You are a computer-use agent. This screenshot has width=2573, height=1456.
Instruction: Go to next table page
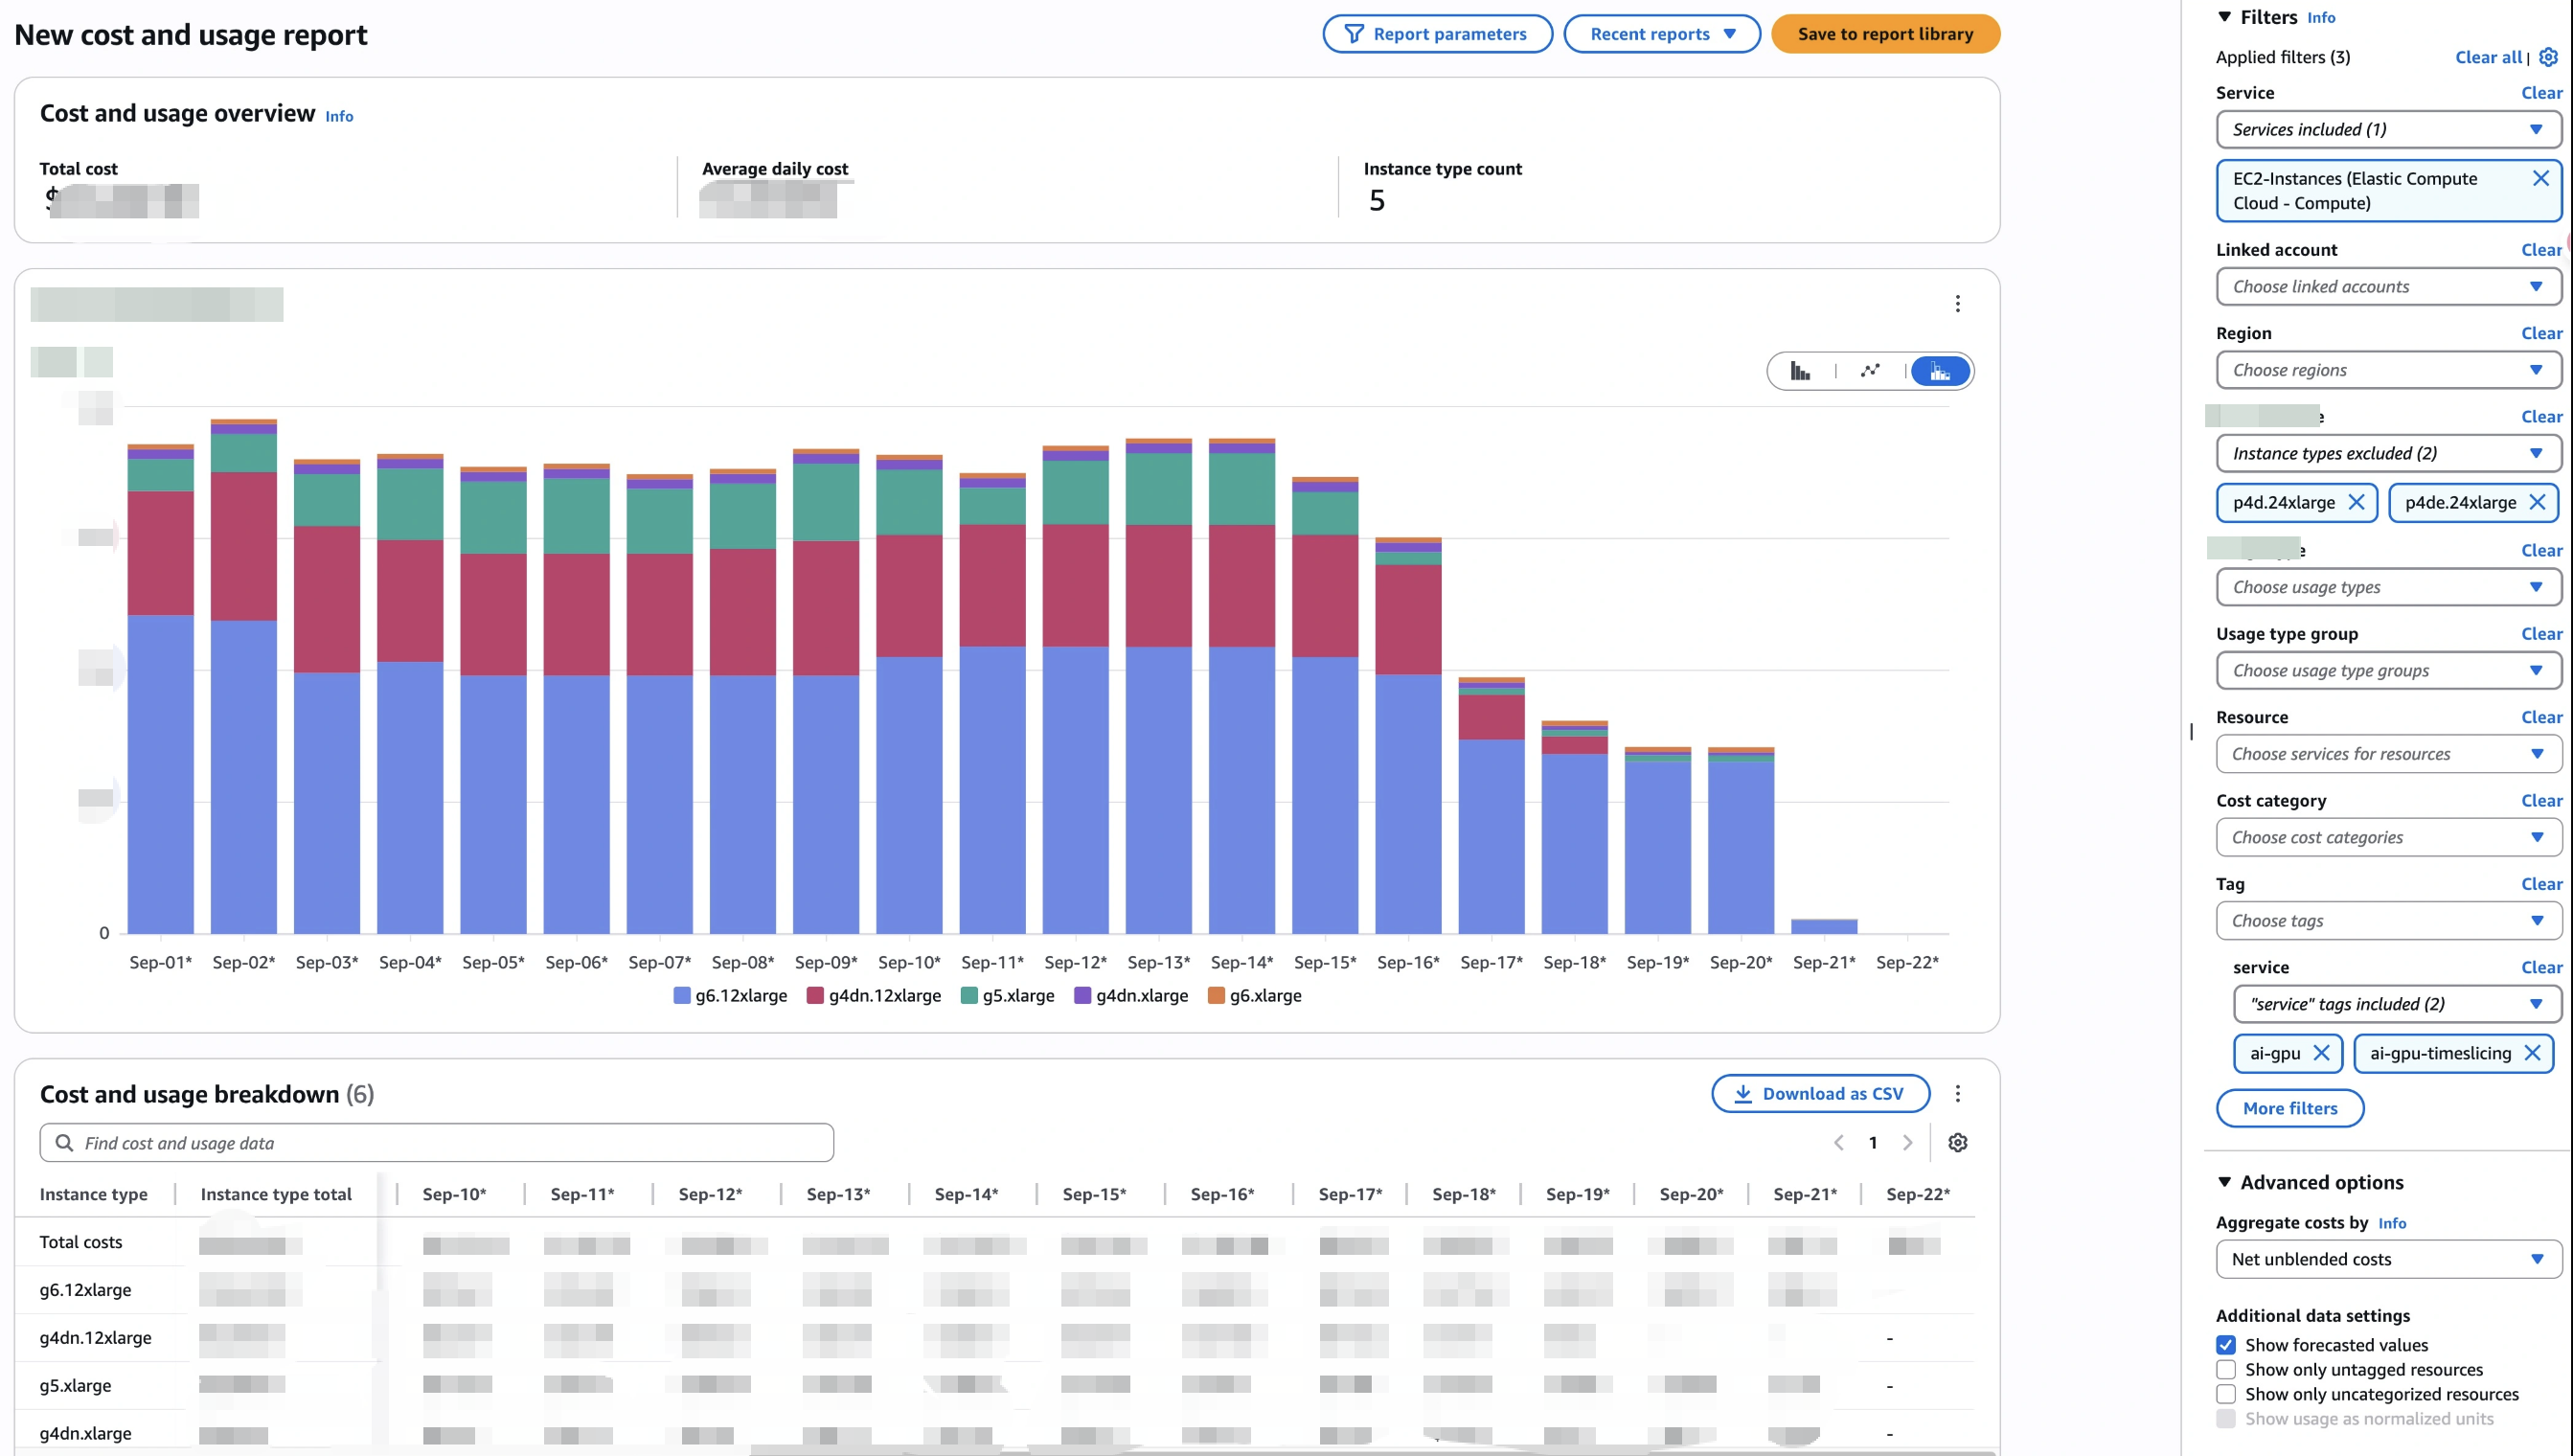(x=1907, y=1143)
